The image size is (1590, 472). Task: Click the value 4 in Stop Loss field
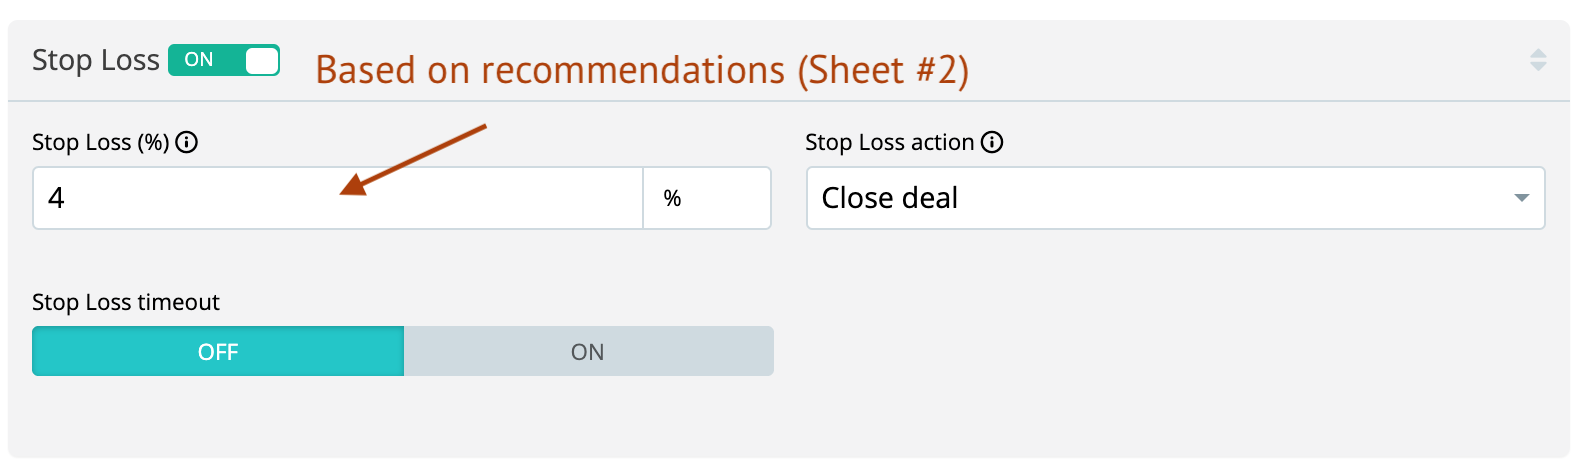pos(56,198)
